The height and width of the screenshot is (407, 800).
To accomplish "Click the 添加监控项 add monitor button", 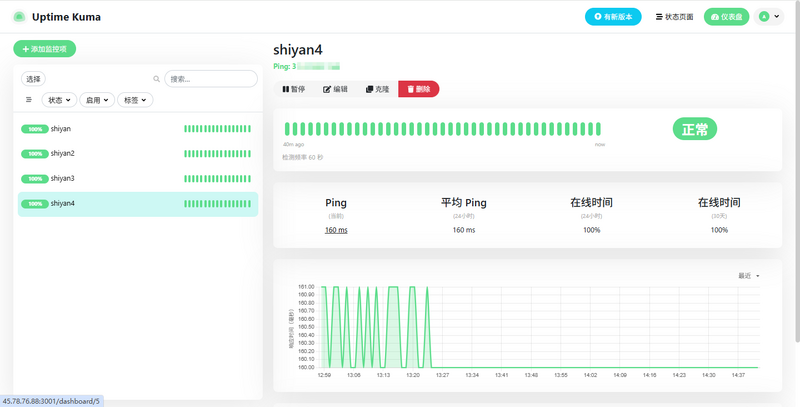I will point(45,48).
